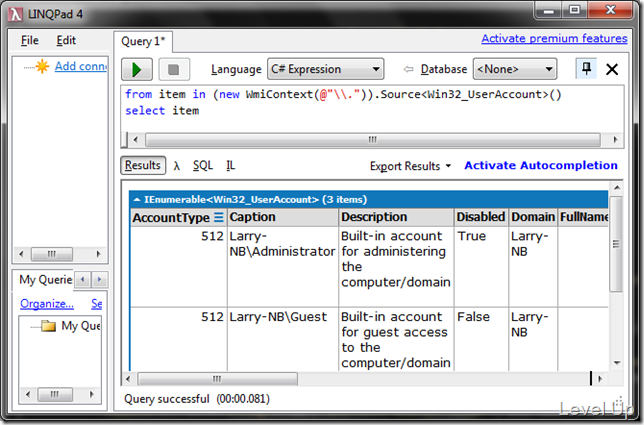This screenshot has height=425, width=644.
Task: Click the AccountType column header text
Action: [x=171, y=218]
